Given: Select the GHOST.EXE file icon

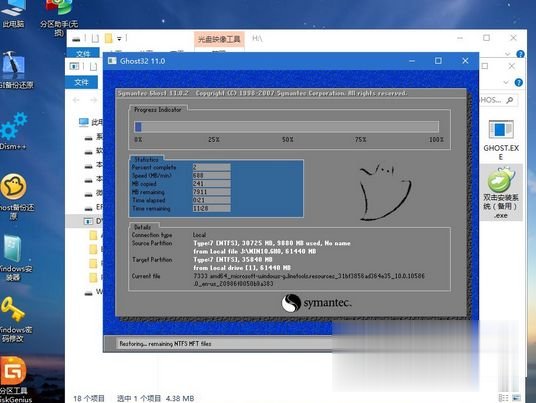Looking at the screenshot, I should (501, 139).
